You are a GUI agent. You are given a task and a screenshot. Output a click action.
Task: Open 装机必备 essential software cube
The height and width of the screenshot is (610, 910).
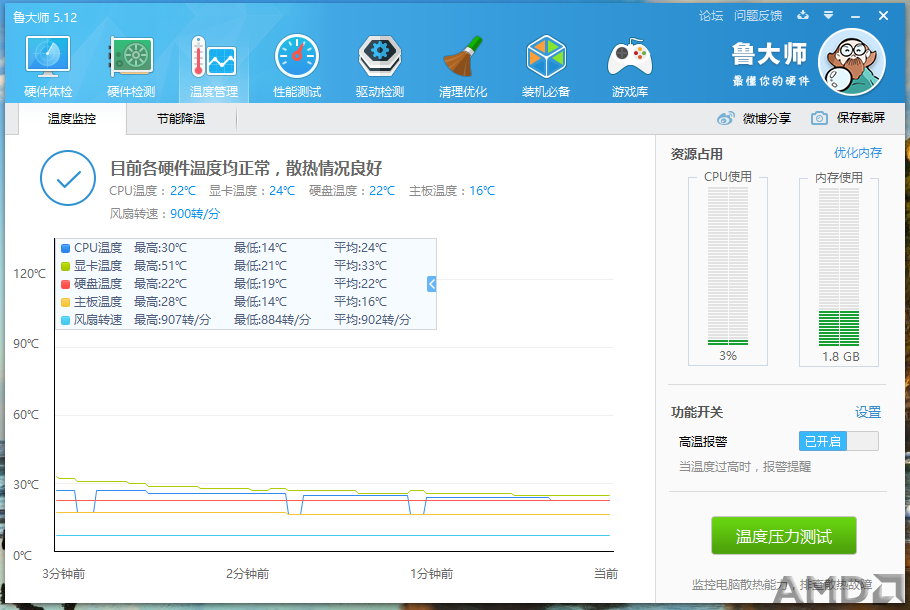coord(546,66)
